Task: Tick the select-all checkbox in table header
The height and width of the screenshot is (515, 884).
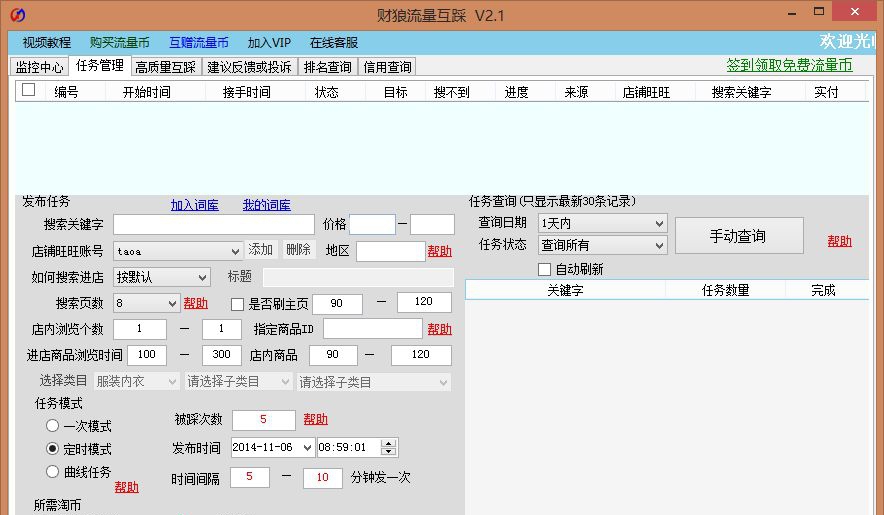Action: pyautogui.click(x=28, y=90)
